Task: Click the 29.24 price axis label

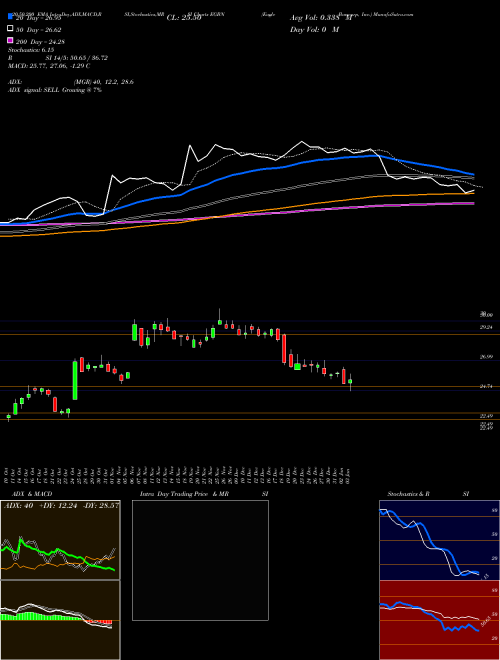Action: tap(486, 327)
